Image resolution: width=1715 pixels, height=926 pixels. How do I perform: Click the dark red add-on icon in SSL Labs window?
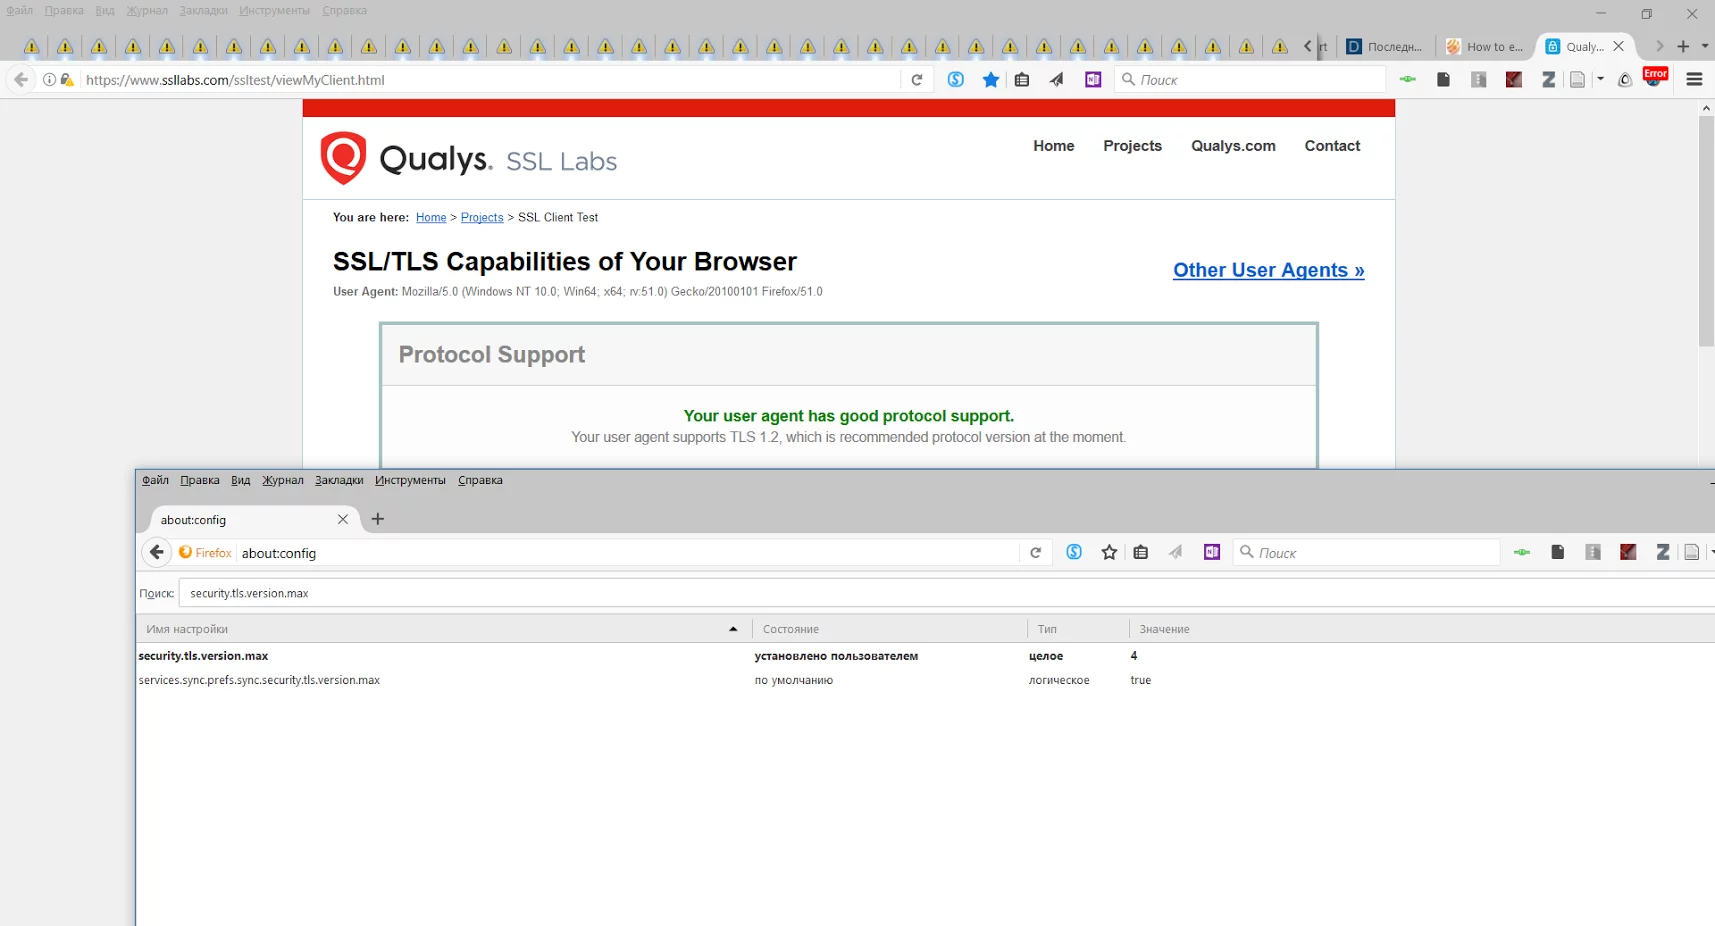tap(1514, 80)
